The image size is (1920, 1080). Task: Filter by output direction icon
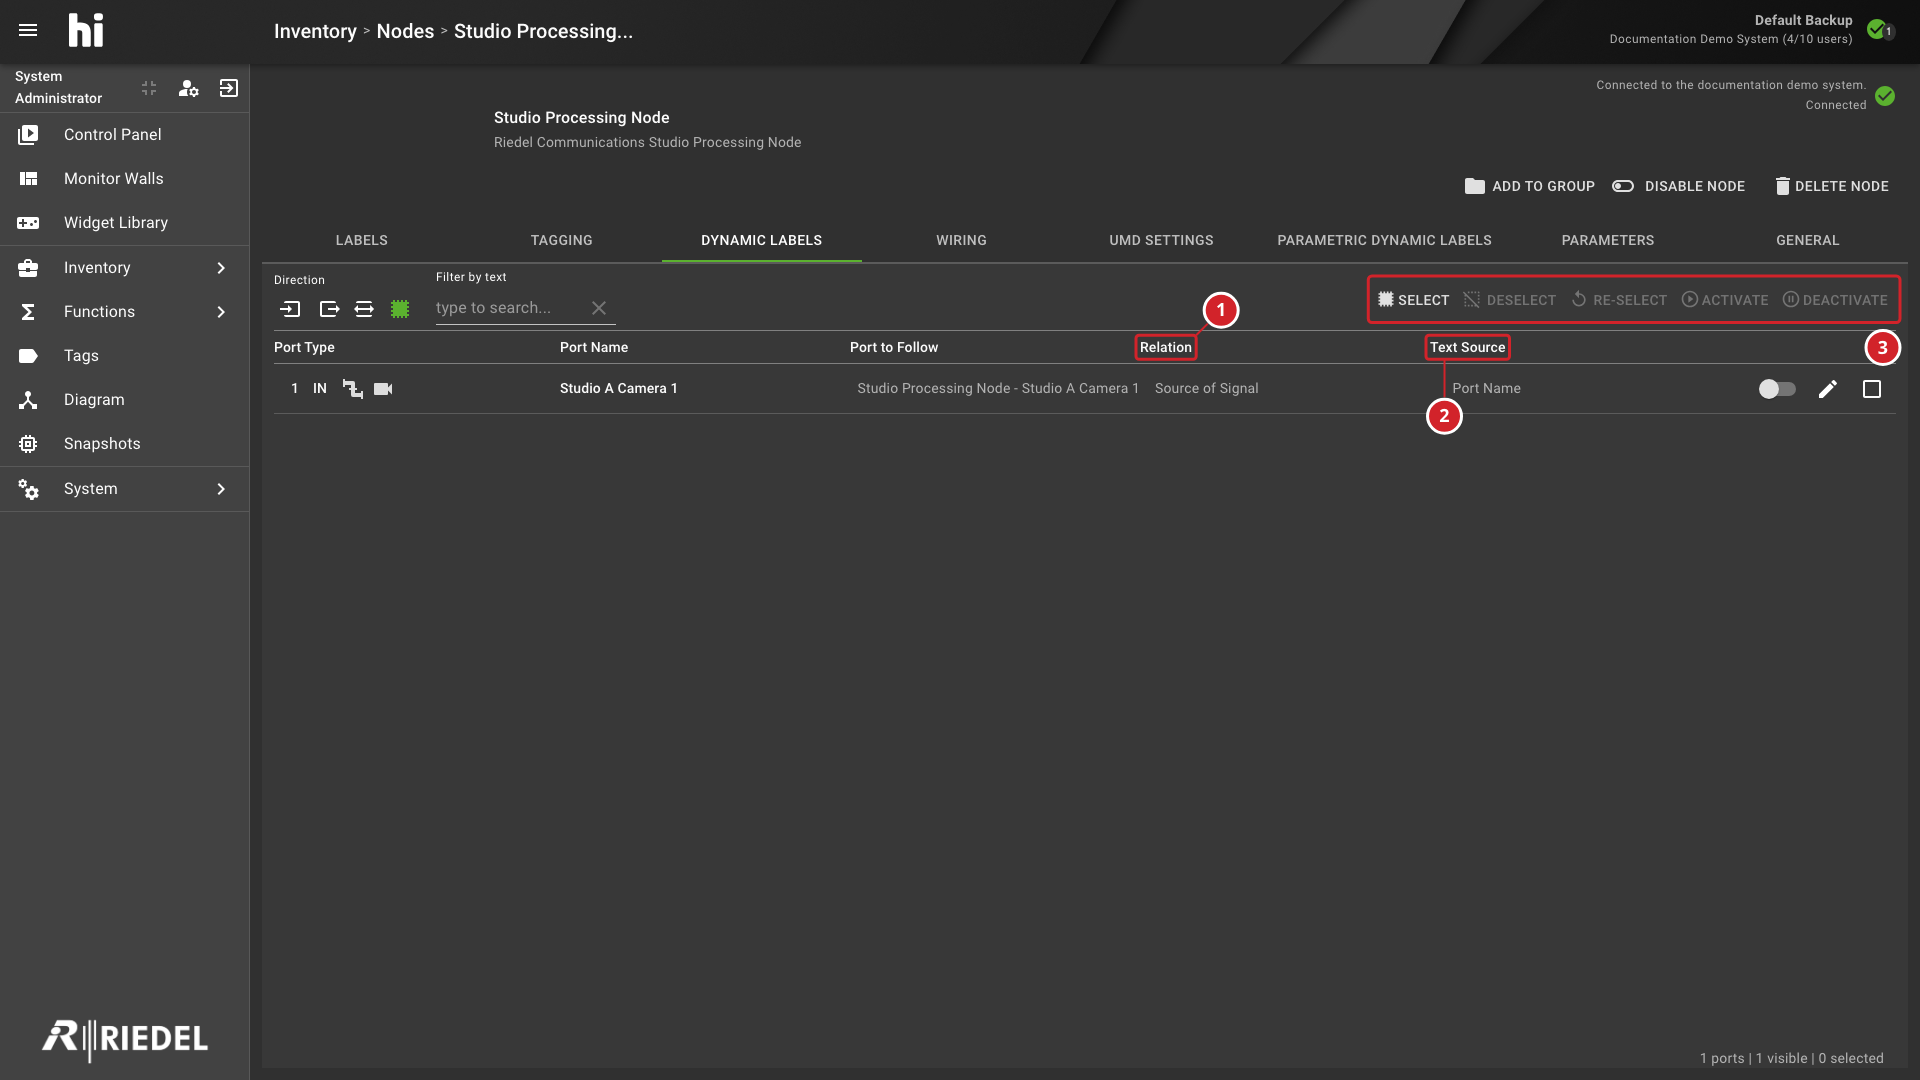329,309
